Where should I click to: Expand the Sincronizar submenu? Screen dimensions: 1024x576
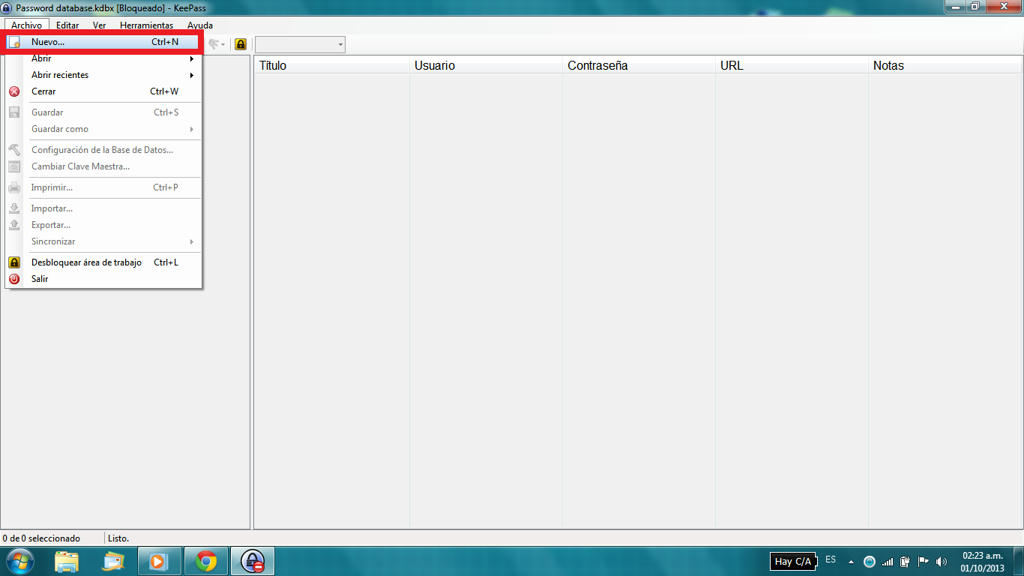pyautogui.click(x=104, y=242)
